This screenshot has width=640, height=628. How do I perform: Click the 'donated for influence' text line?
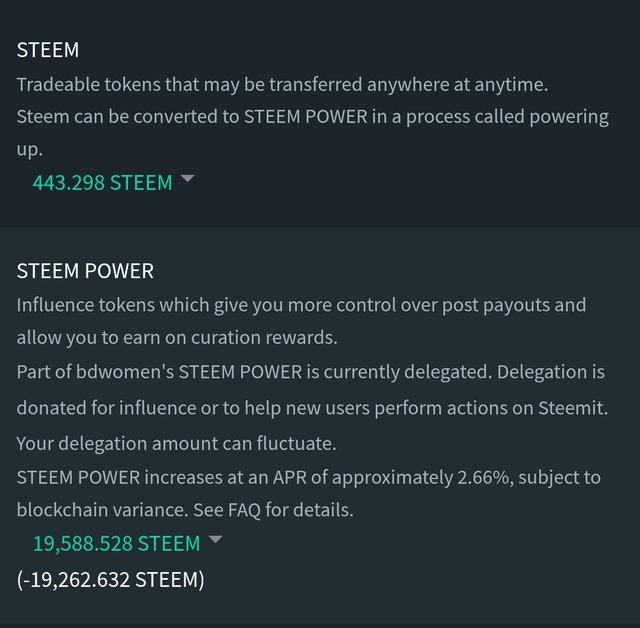312,408
